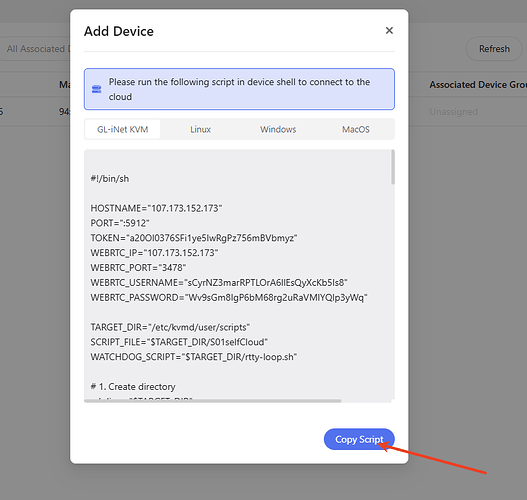
Task: Switch to the GL-iNet KVM tab
Action: point(123,129)
